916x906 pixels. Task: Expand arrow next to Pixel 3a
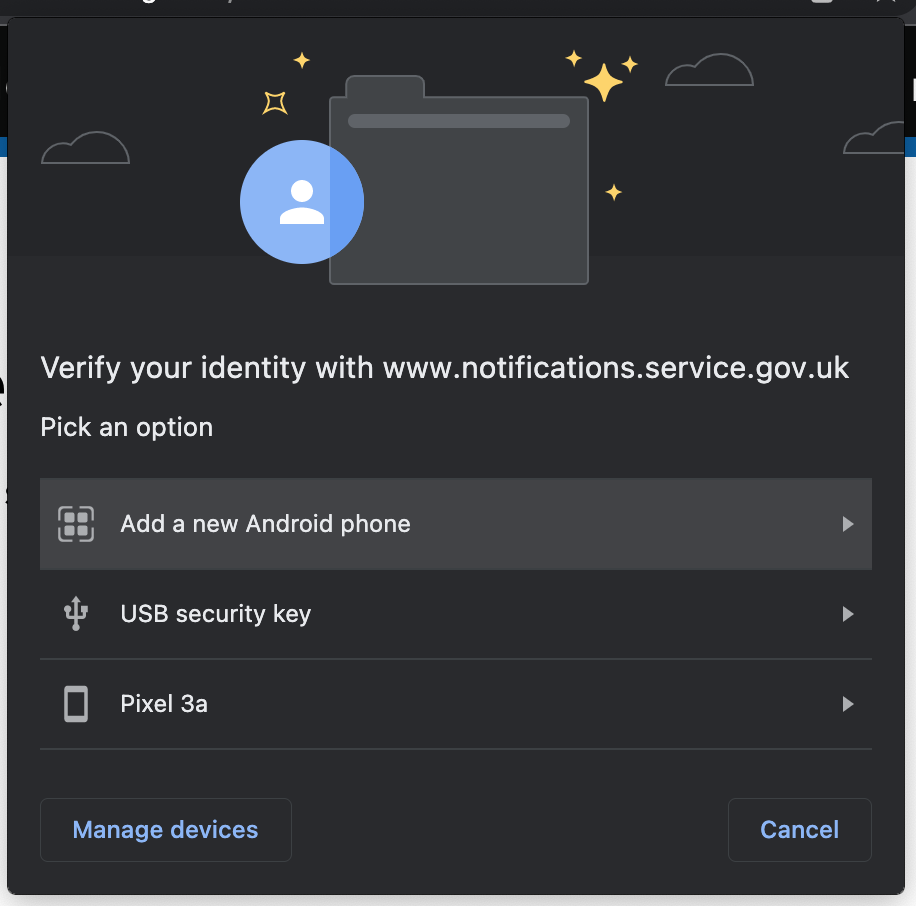point(848,704)
